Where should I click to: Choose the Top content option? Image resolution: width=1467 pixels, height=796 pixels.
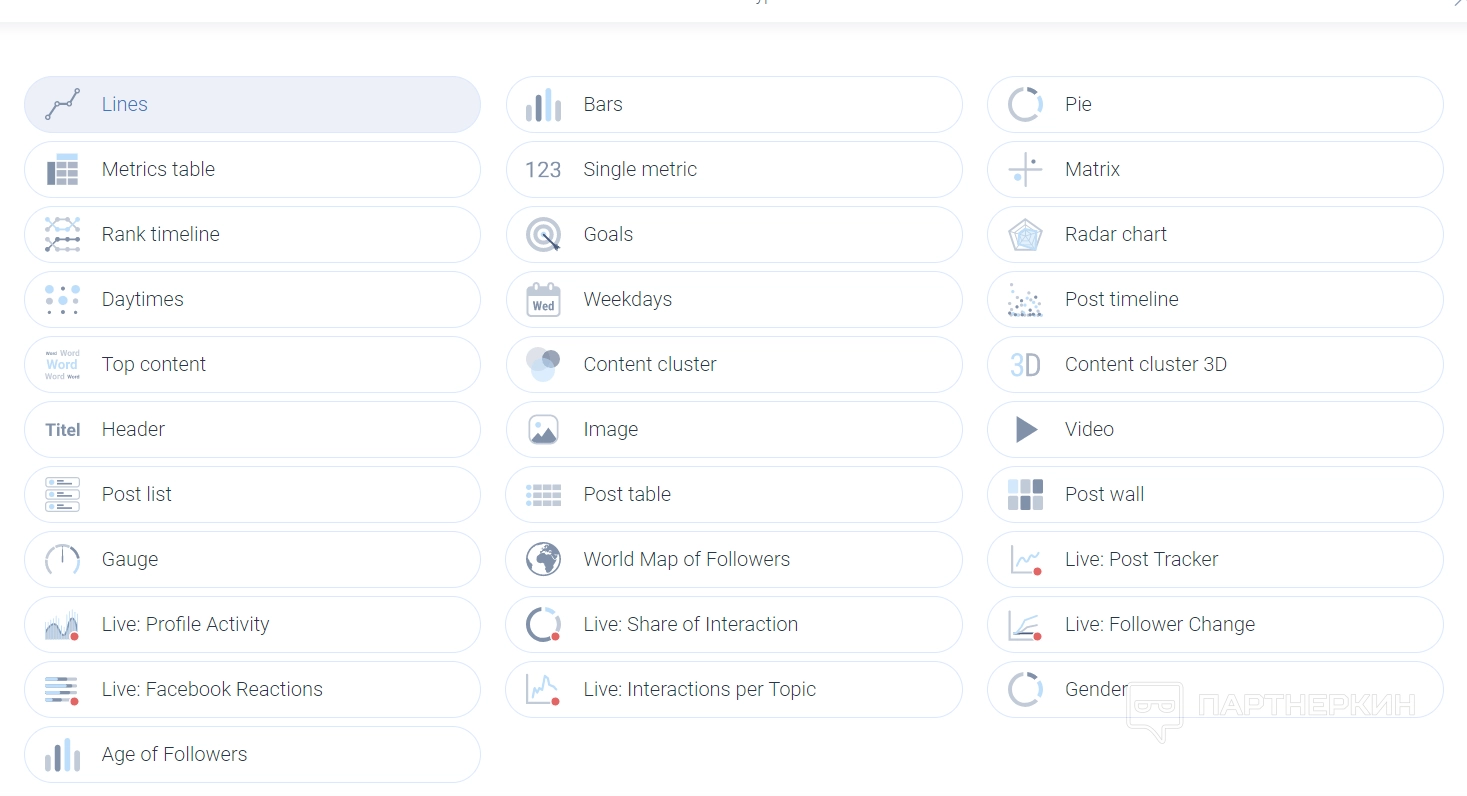click(153, 365)
